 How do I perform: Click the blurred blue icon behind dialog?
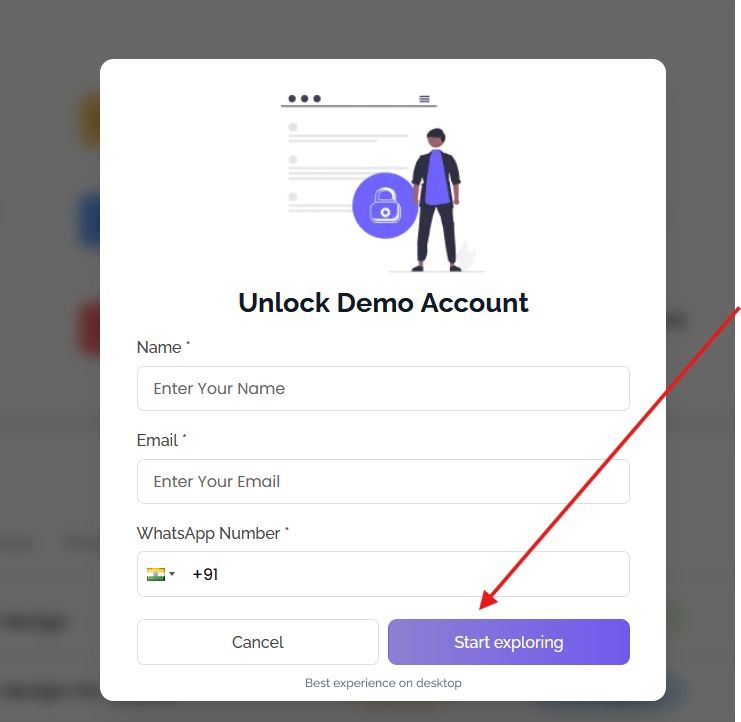click(x=90, y=220)
